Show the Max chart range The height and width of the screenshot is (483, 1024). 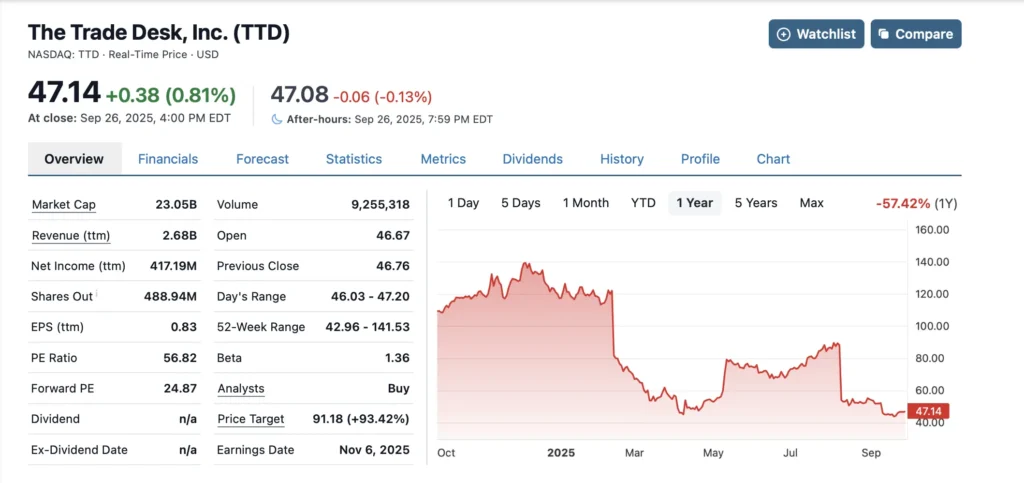[811, 203]
